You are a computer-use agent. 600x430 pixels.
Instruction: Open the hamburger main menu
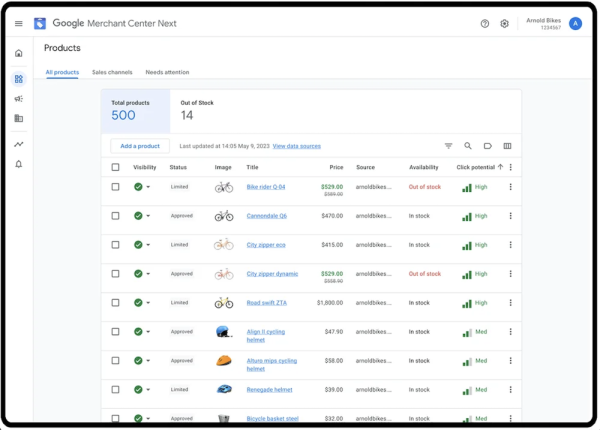(19, 24)
